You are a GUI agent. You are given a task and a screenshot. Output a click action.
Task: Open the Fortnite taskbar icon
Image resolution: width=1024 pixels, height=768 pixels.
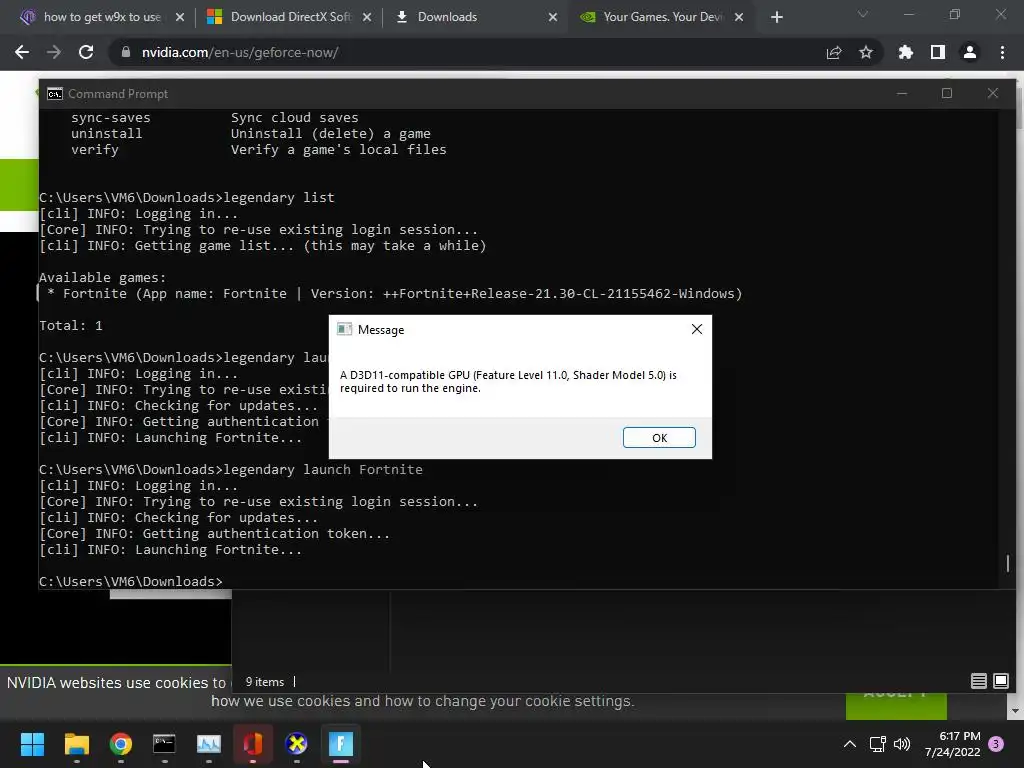tap(341, 744)
